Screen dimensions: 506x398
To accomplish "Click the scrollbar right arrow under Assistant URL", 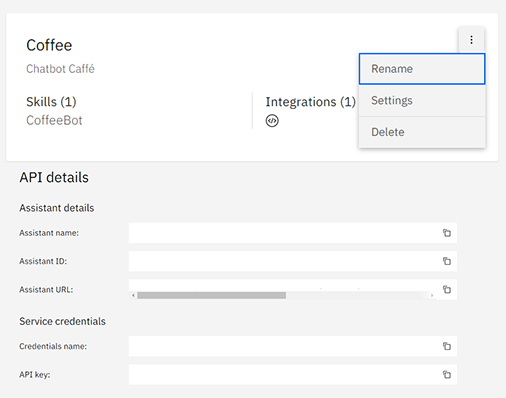I will (432, 295).
